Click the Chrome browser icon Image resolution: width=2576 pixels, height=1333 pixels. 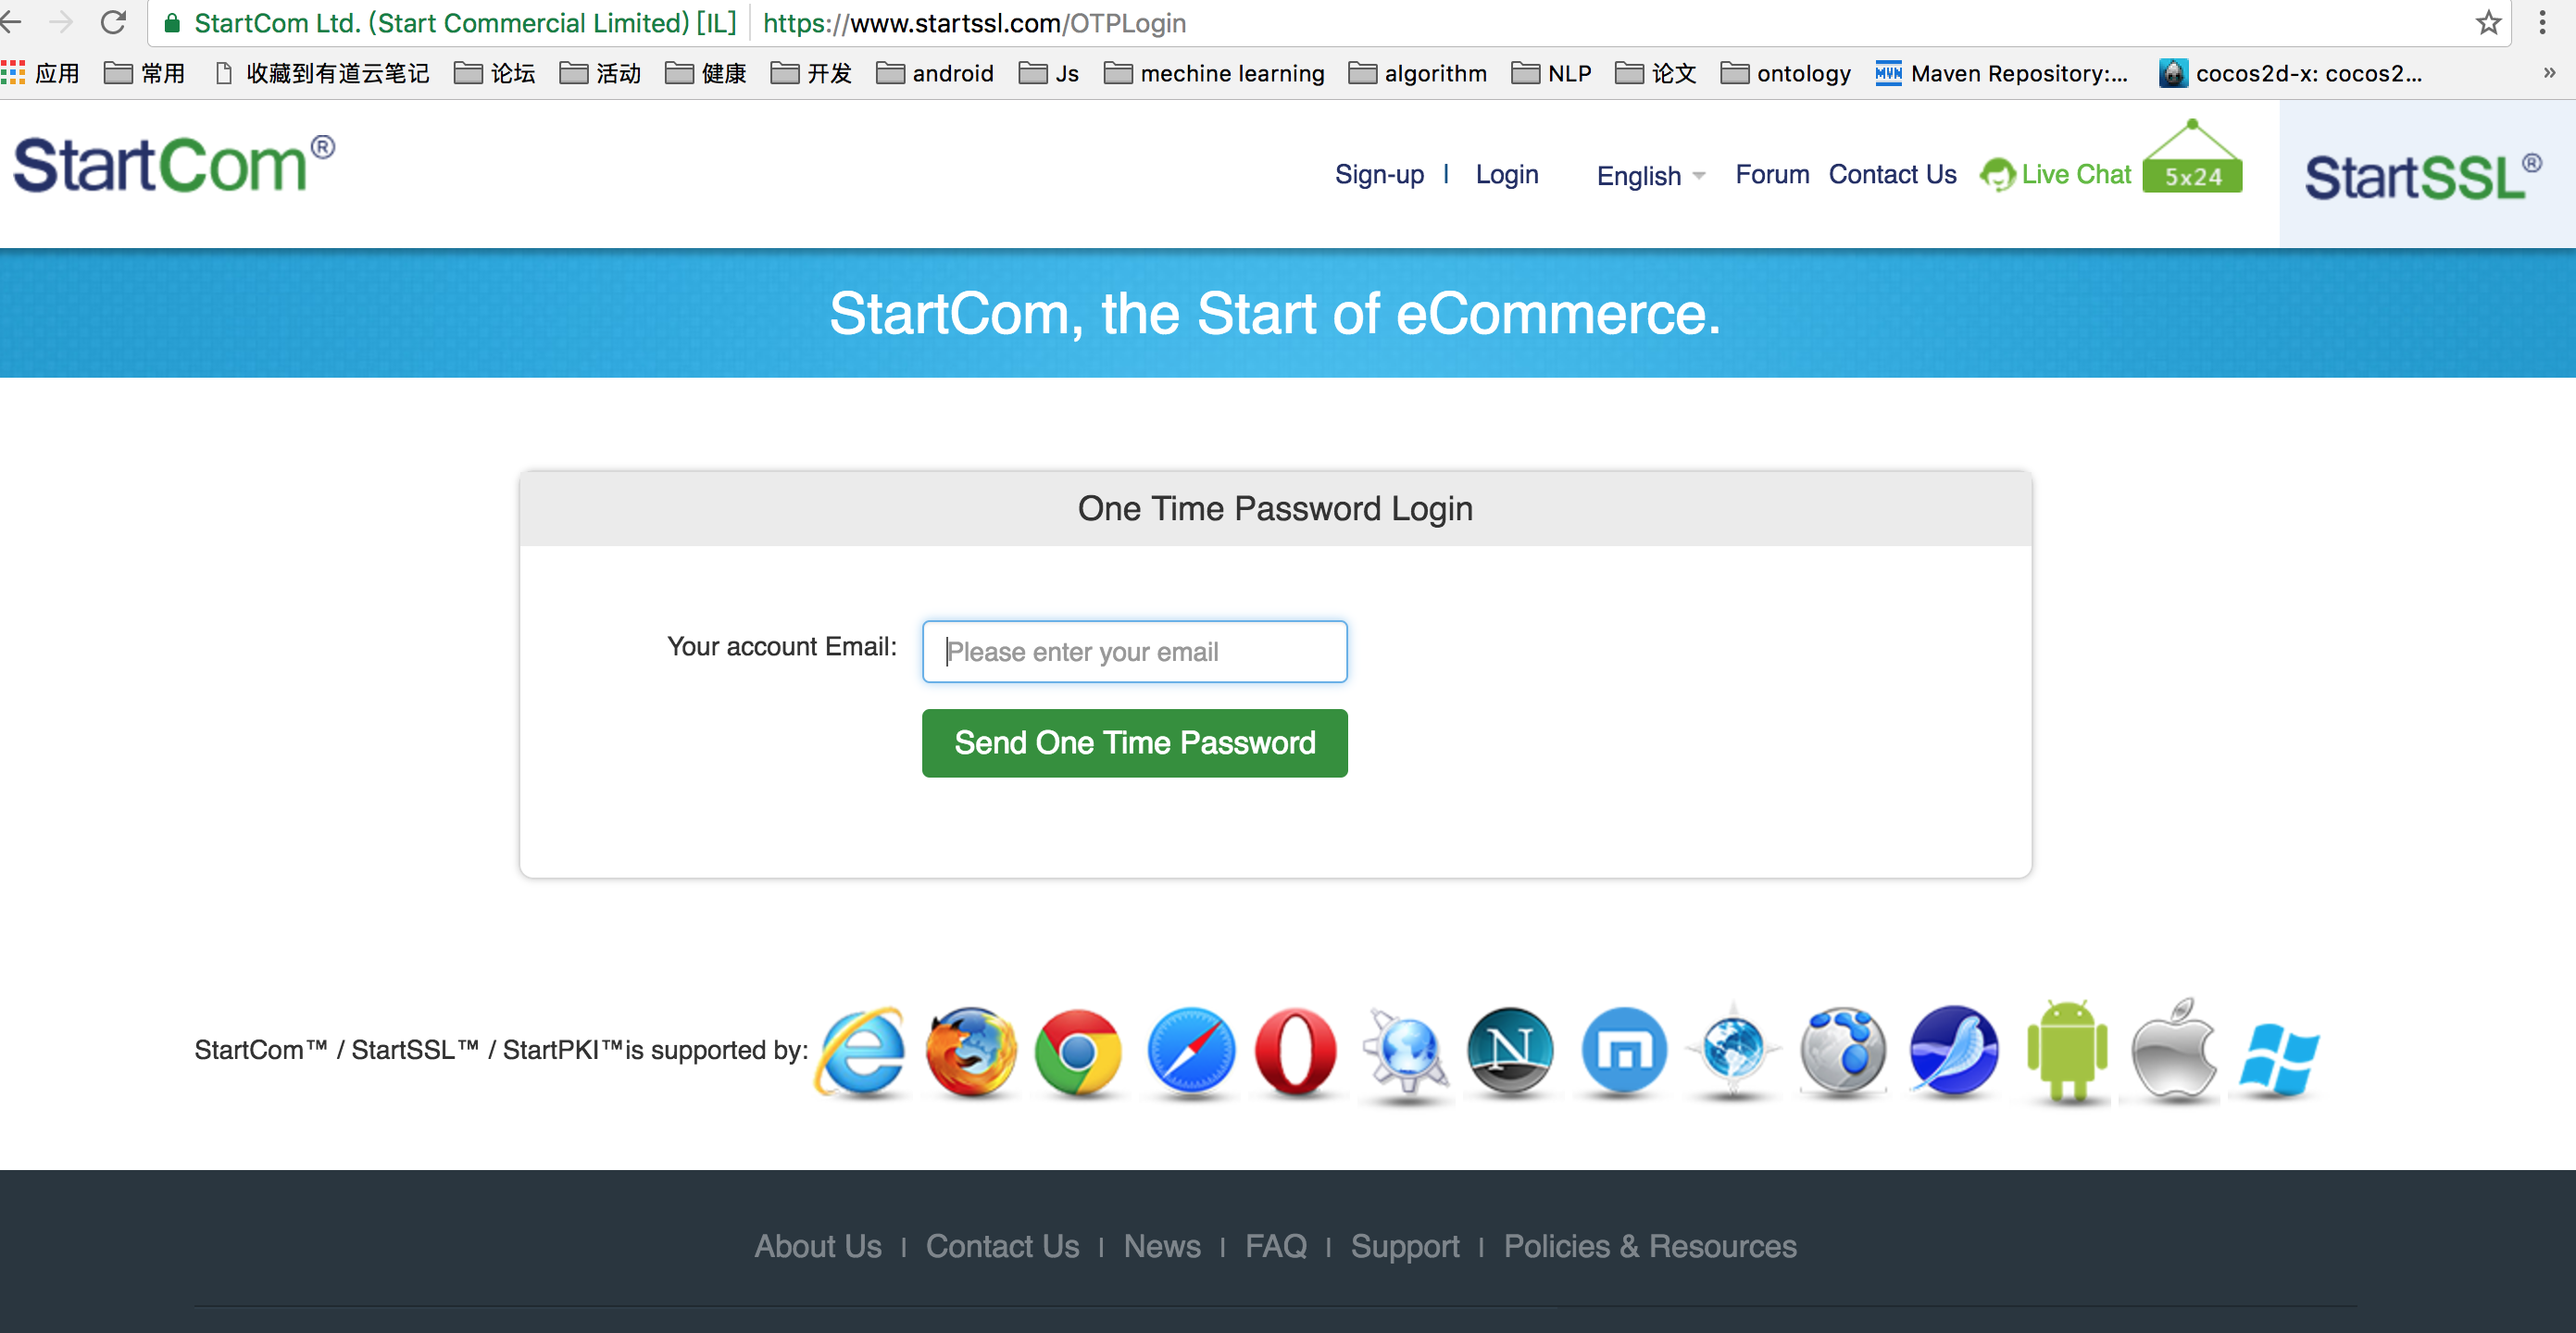(x=1078, y=1052)
